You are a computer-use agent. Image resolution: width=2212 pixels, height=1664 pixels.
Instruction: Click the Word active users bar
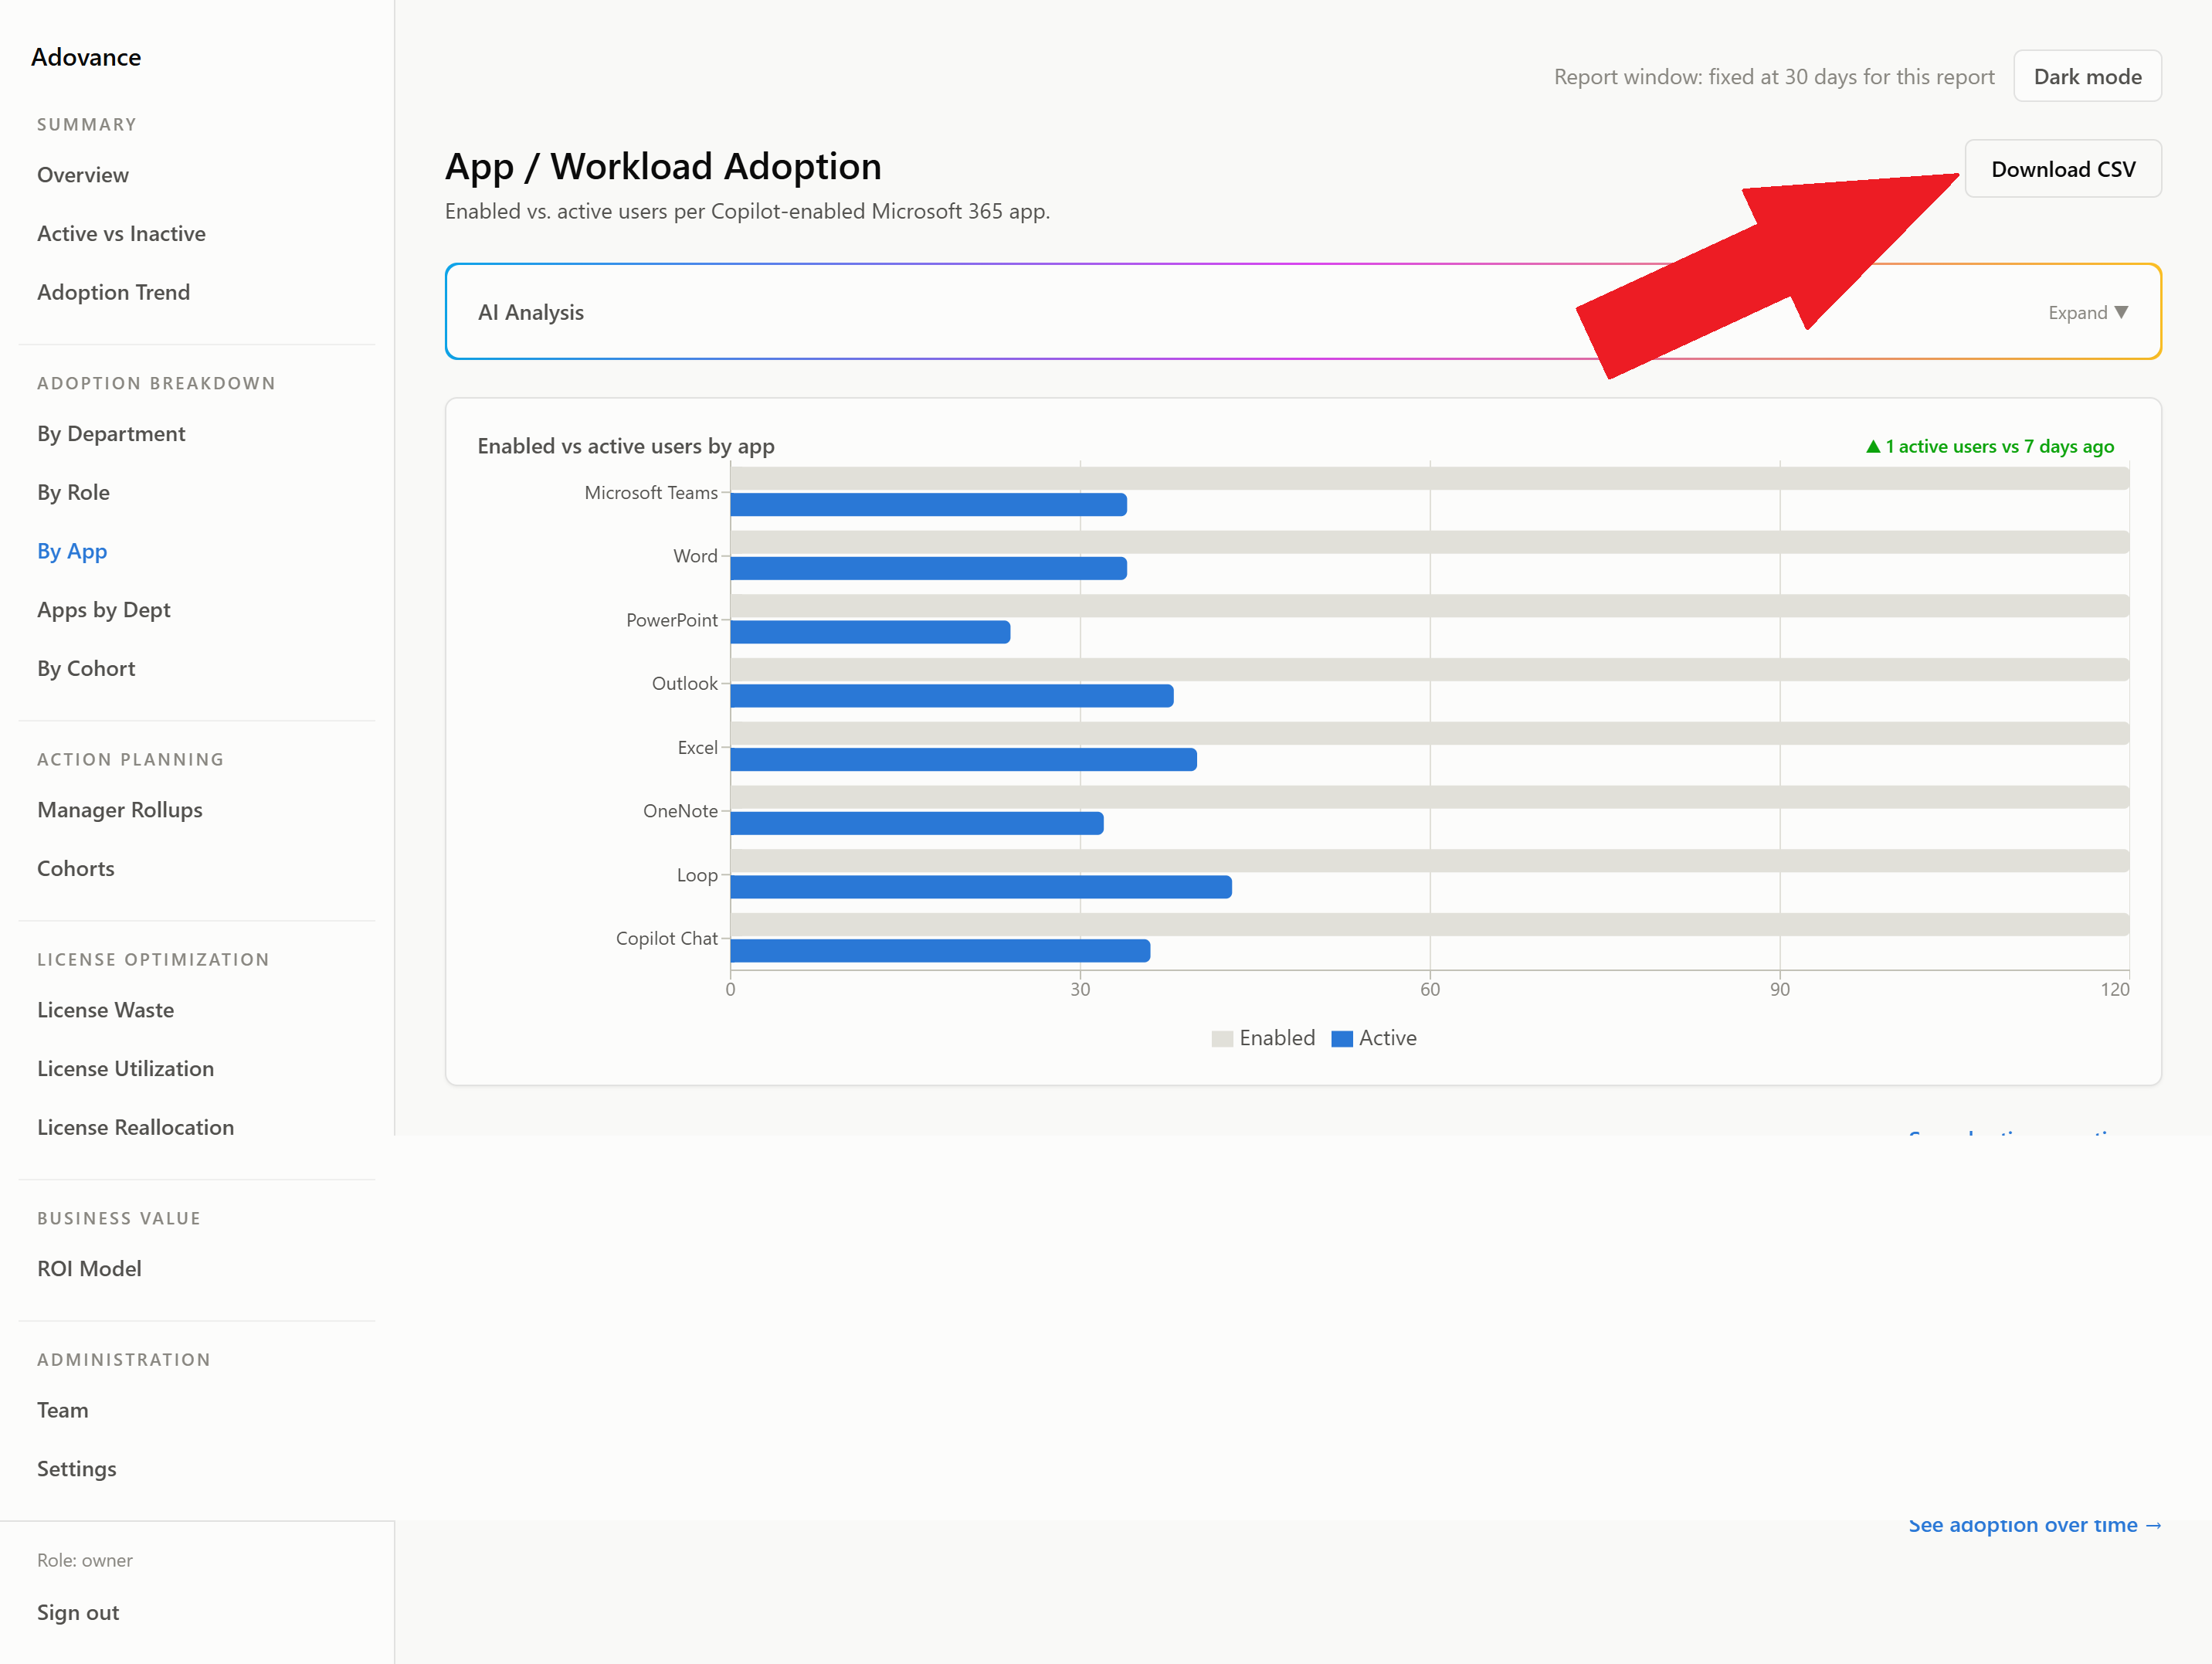pyautogui.click(x=928, y=569)
